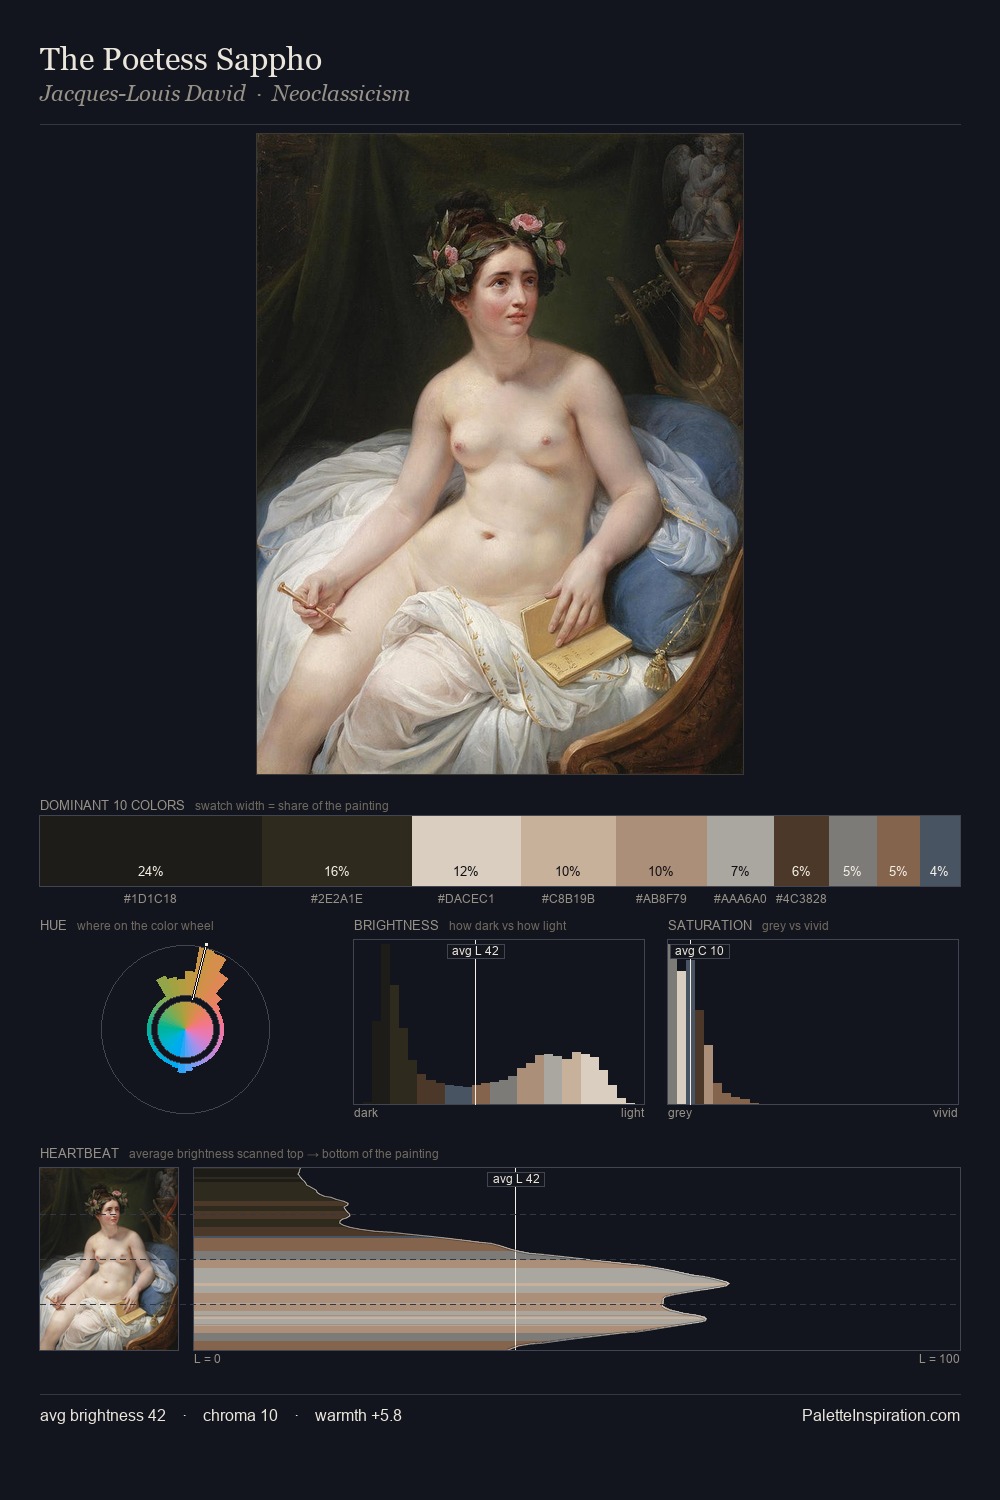Image resolution: width=1000 pixels, height=1500 pixels.
Task: Click the 6% brown swatch #4C3828
Action: coord(801,851)
